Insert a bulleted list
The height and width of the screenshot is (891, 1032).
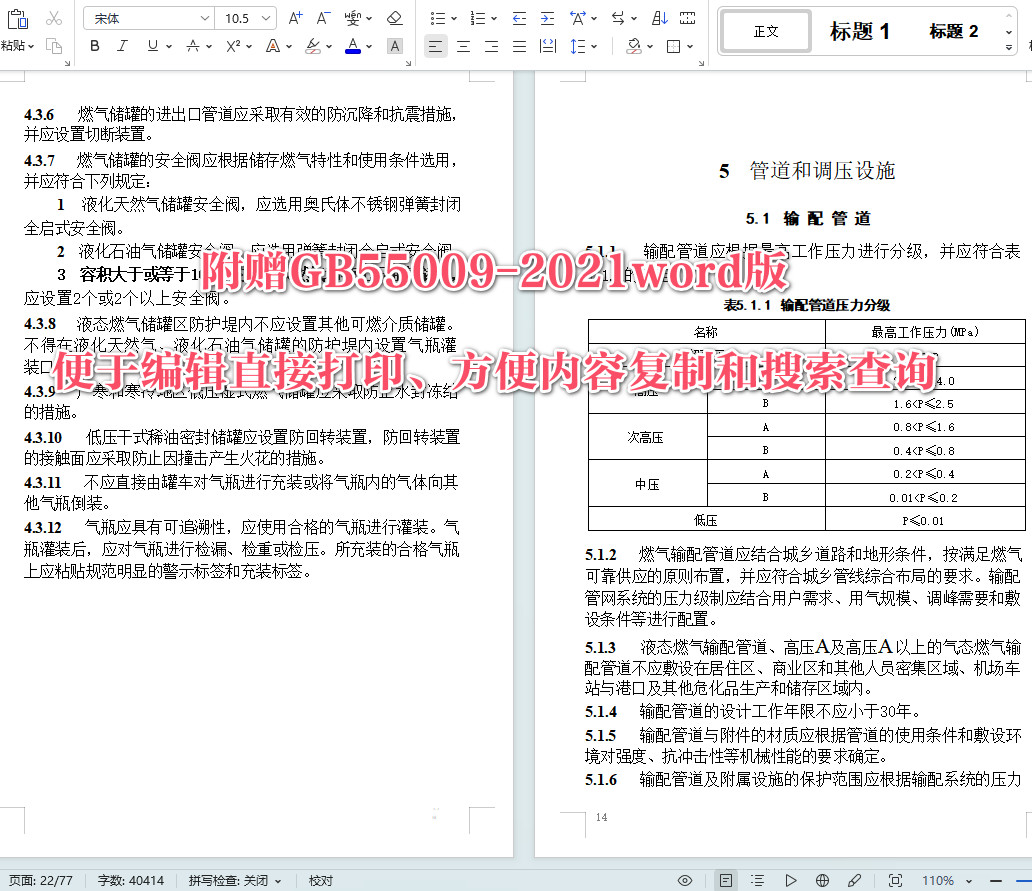click(x=439, y=18)
